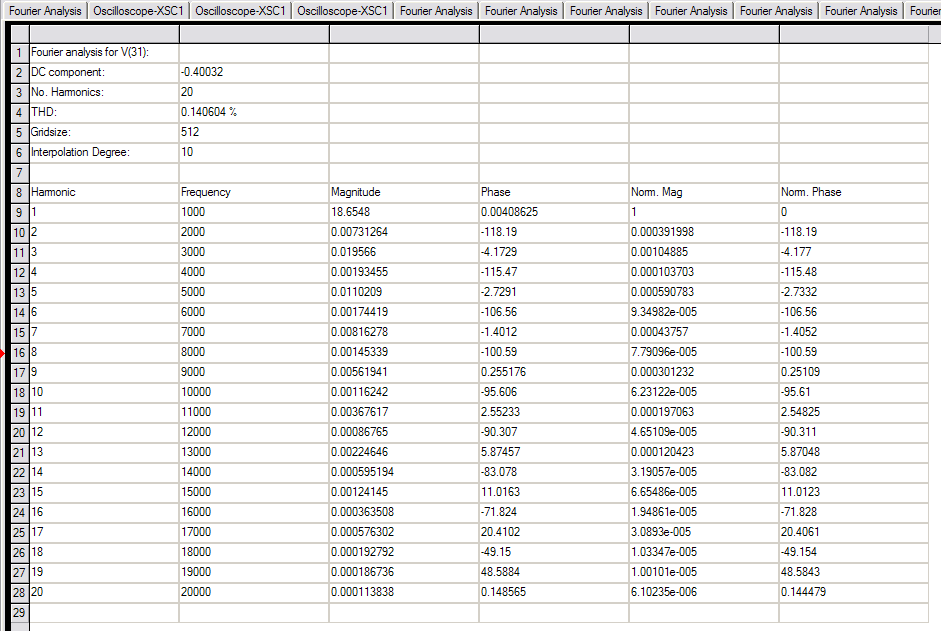Click the 'Norm. Mag' column heading cell
The image size is (941, 631).
coord(704,192)
